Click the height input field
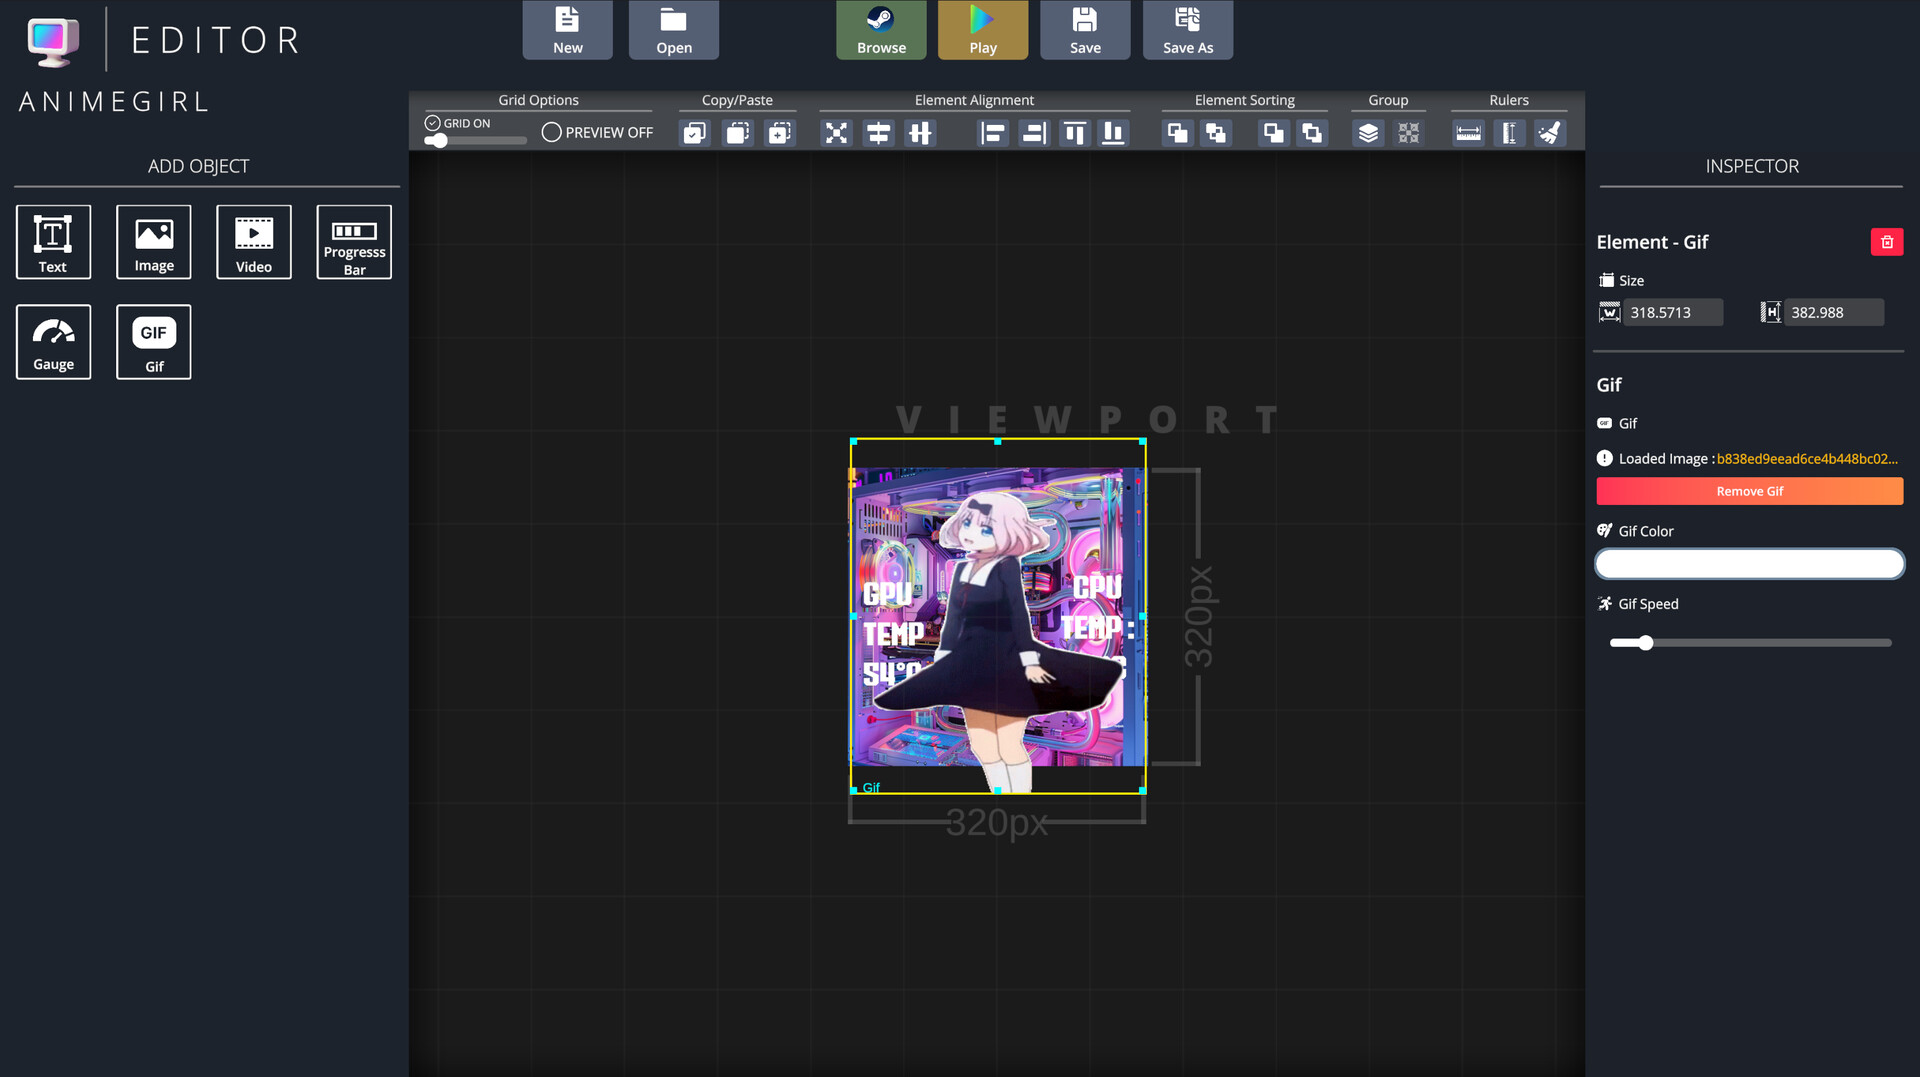The width and height of the screenshot is (1920, 1077). pos(1833,312)
